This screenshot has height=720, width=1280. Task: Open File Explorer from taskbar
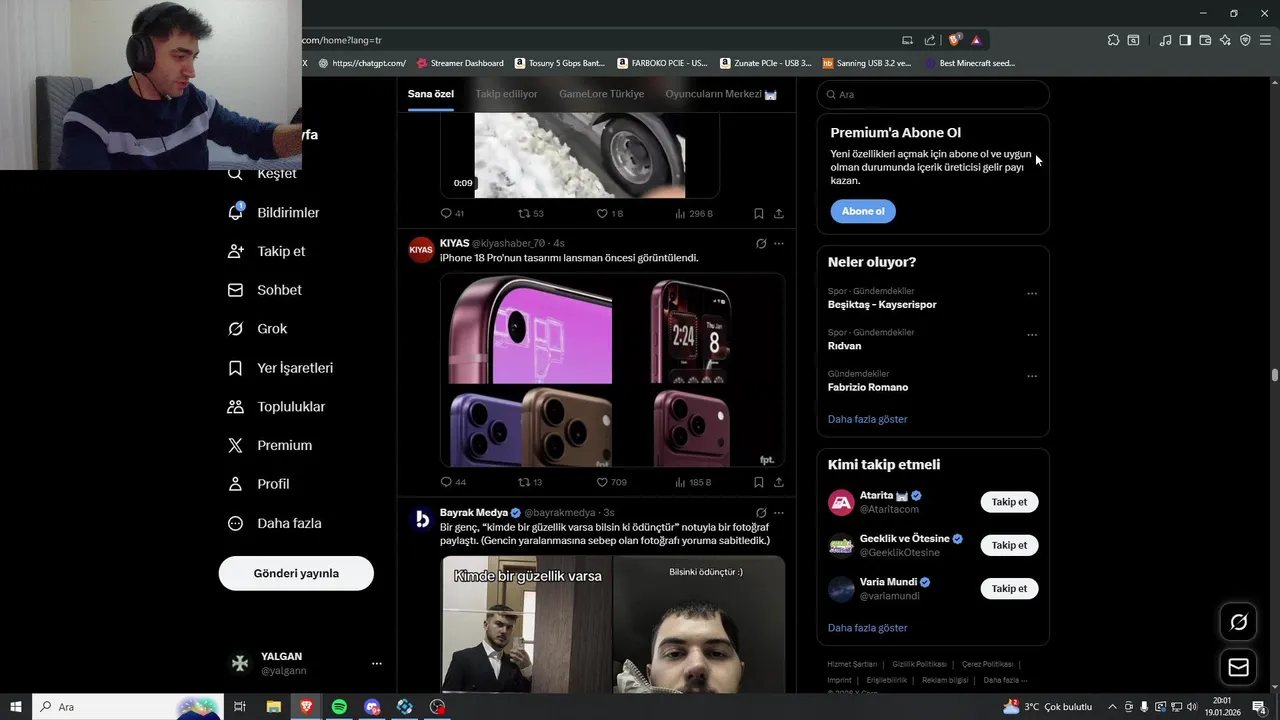273,707
